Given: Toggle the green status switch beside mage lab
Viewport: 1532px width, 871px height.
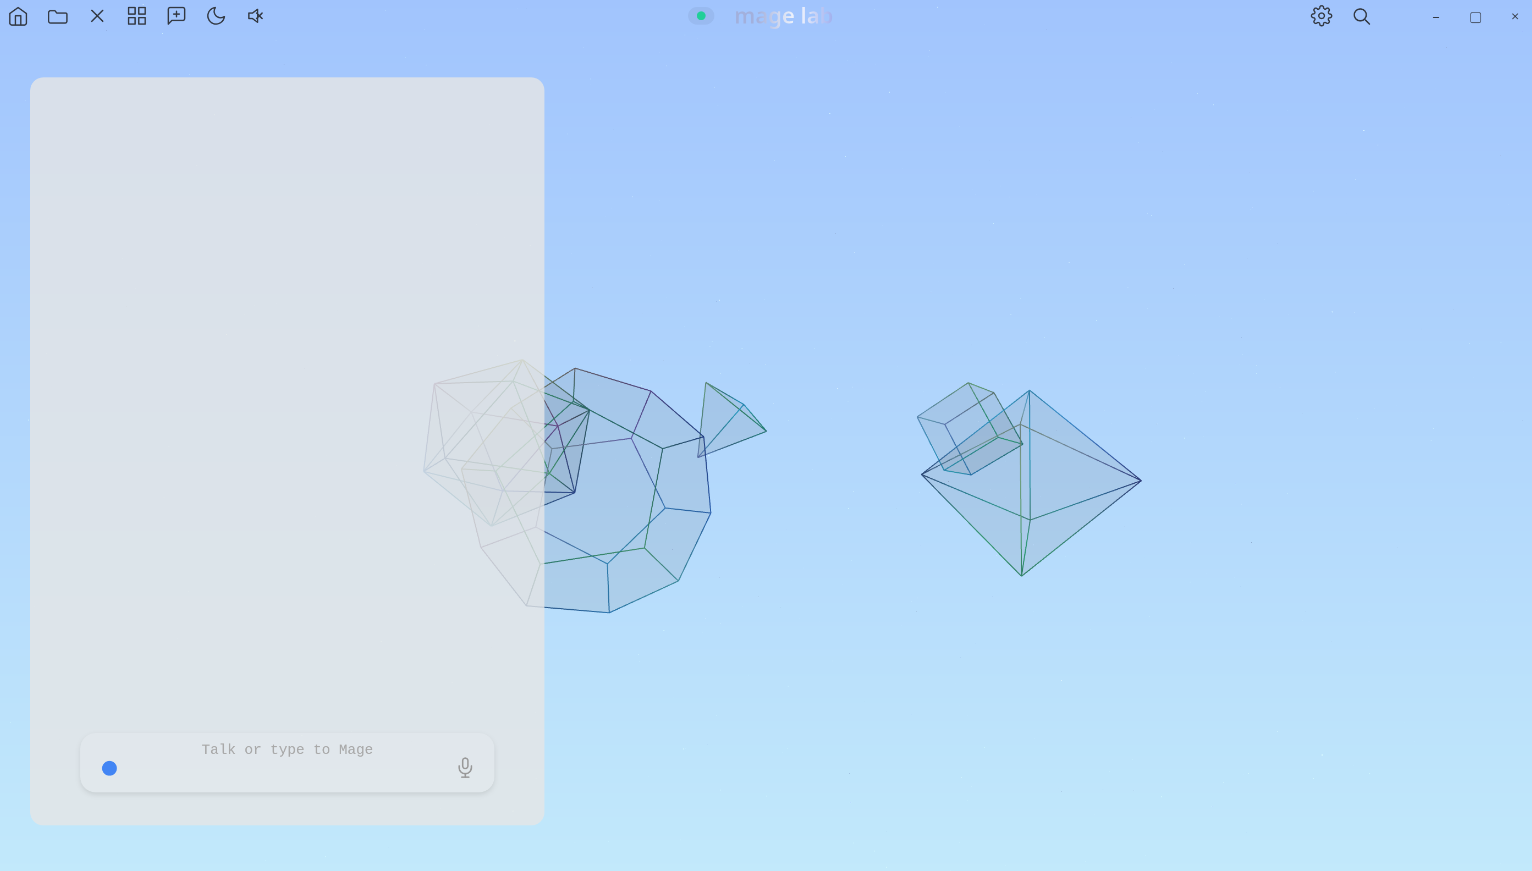Looking at the screenshot, I should click(x=701, y=16).
